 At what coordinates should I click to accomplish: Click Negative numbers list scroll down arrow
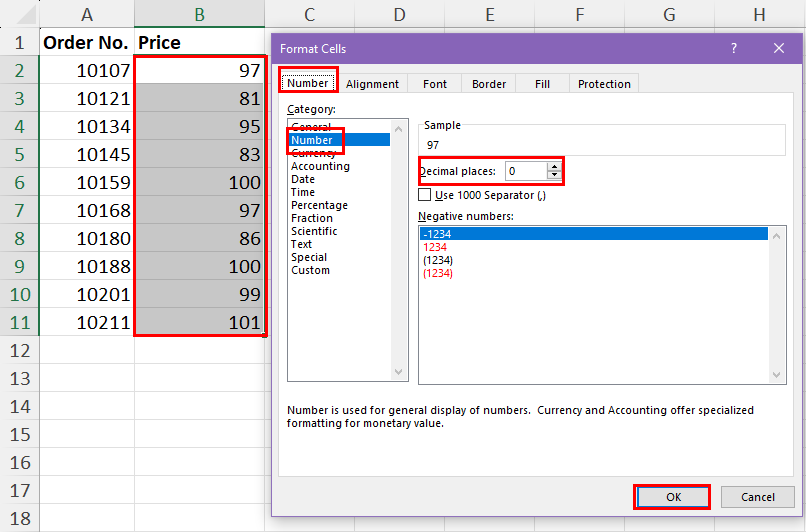(777, 375)
